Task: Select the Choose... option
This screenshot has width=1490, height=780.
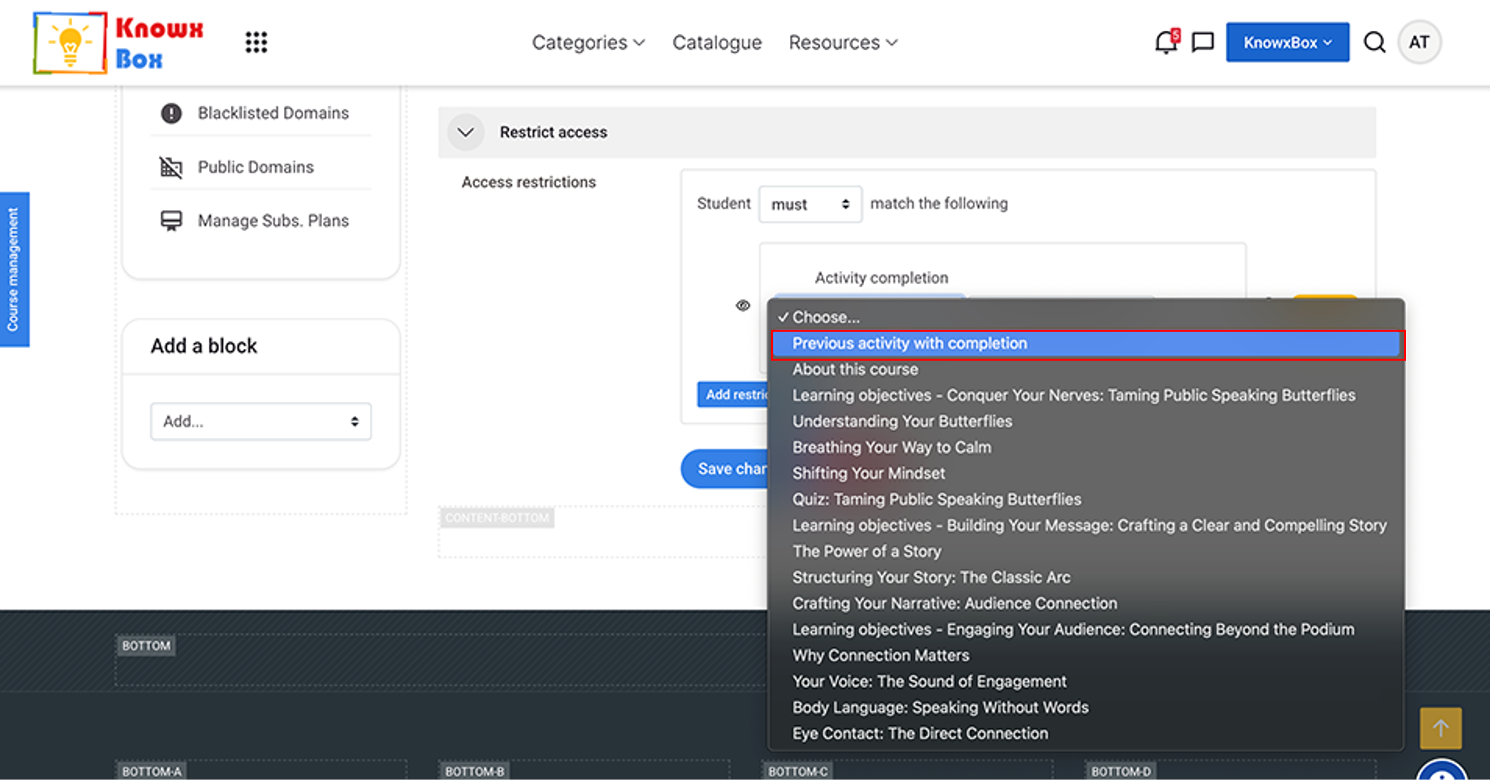Action: (x=1086, y=317)
